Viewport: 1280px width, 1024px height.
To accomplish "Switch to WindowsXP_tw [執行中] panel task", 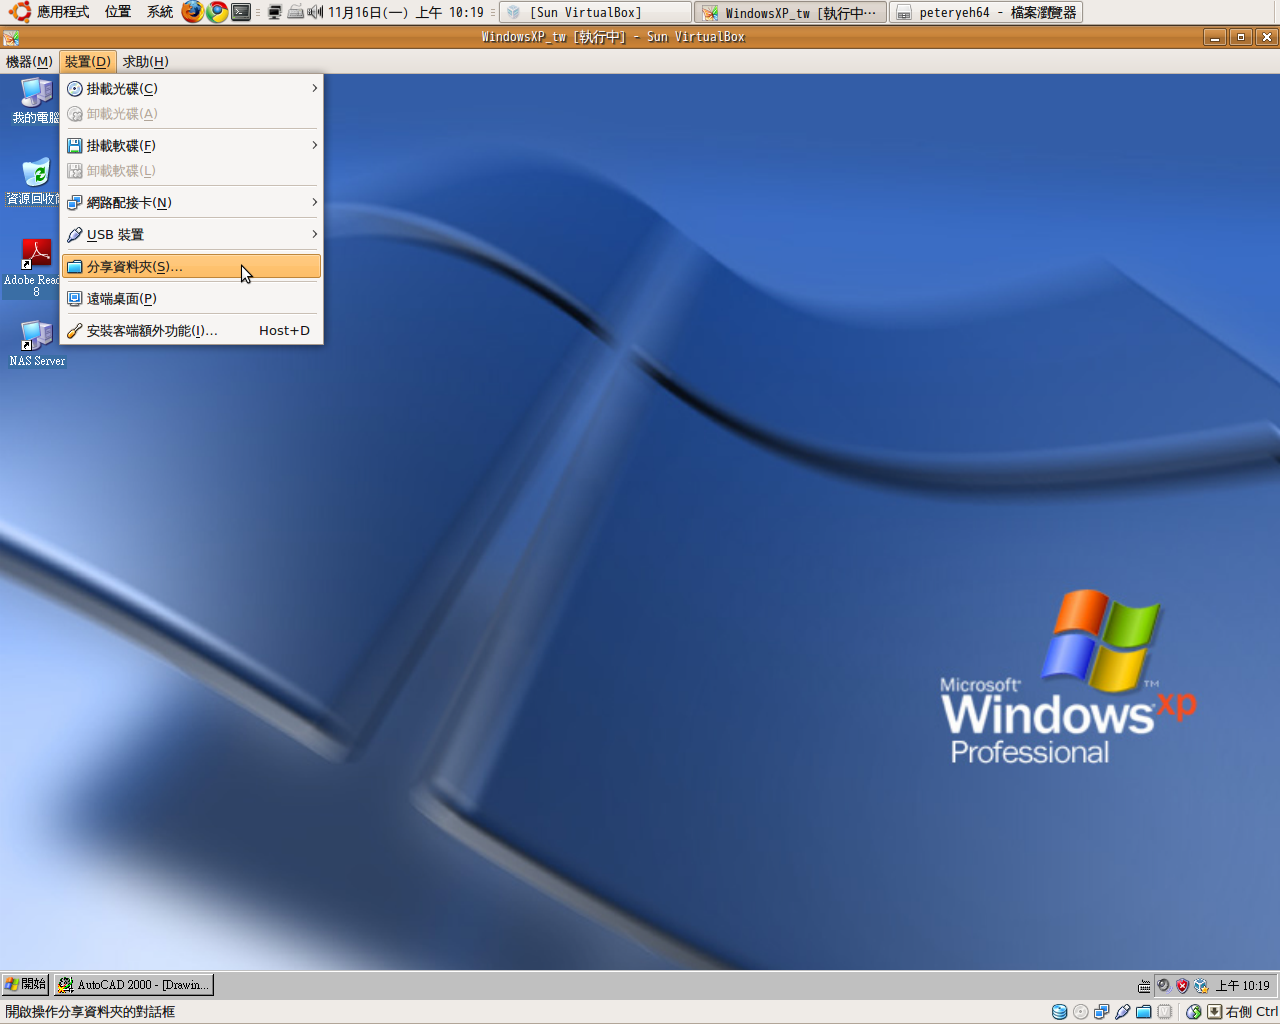I will 790,12.
